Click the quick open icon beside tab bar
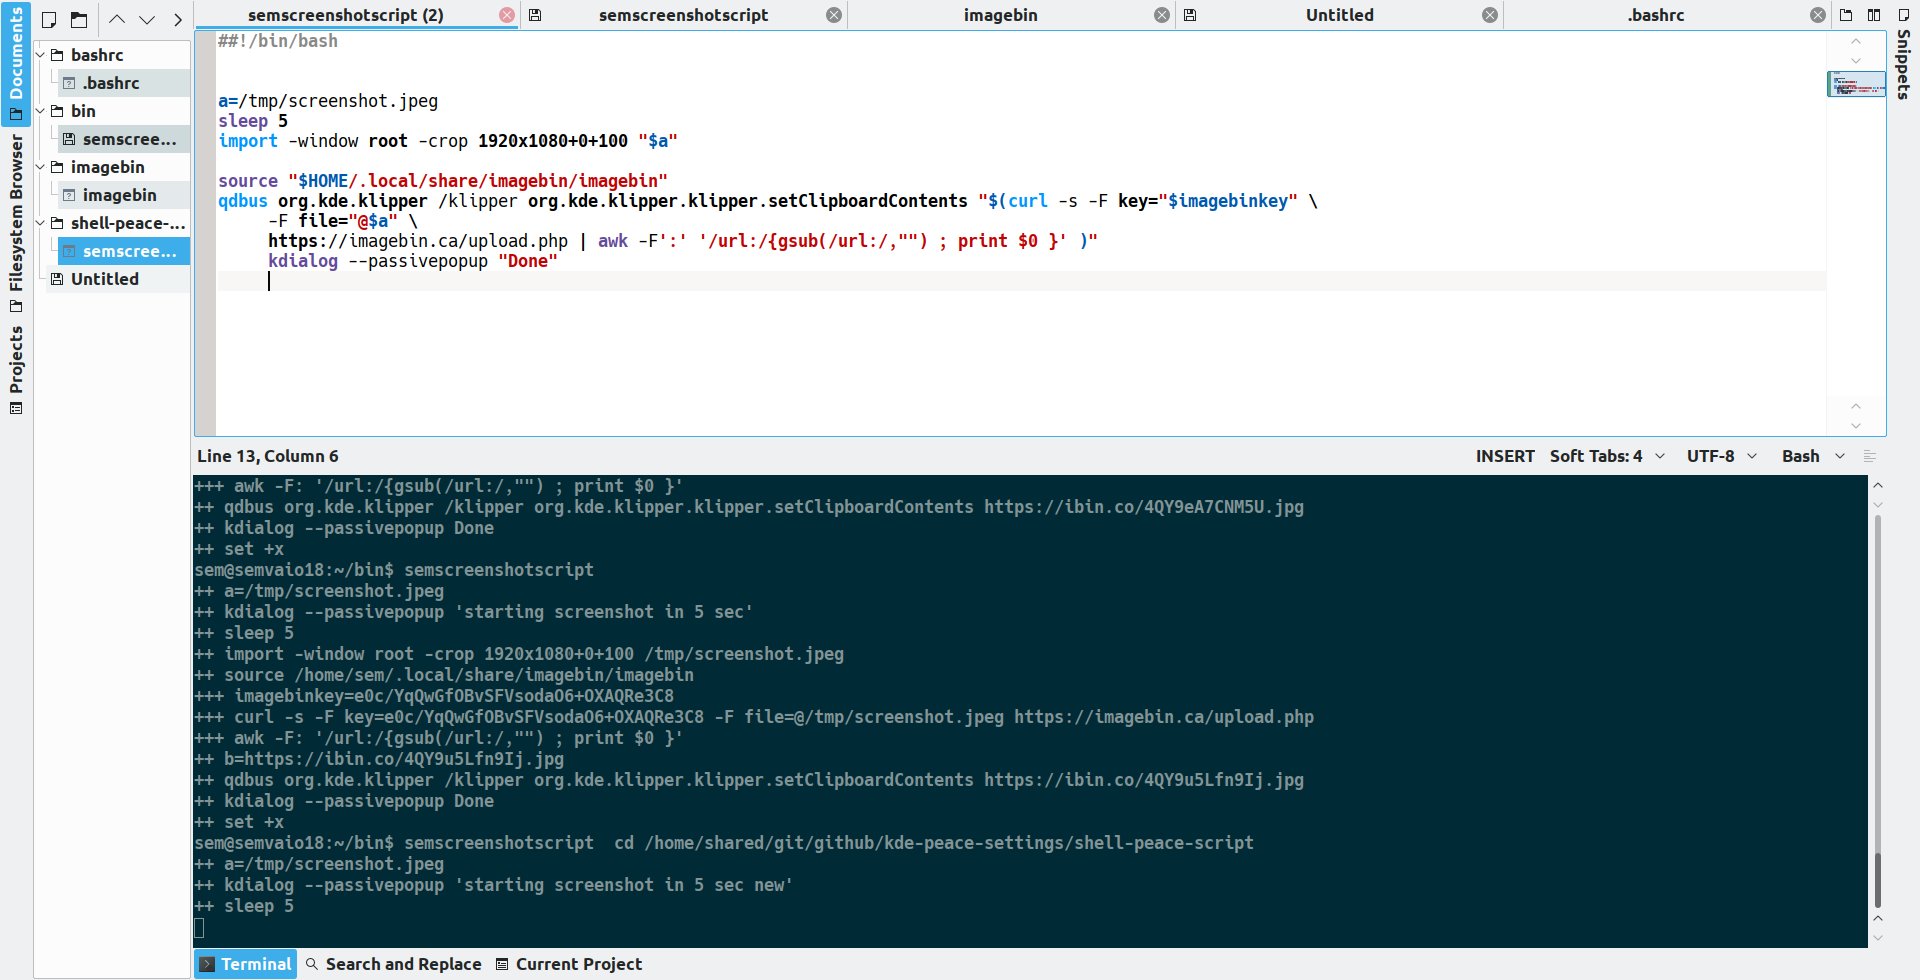Viewport: 1920px width, 980px height. (x=1846, y=15)
